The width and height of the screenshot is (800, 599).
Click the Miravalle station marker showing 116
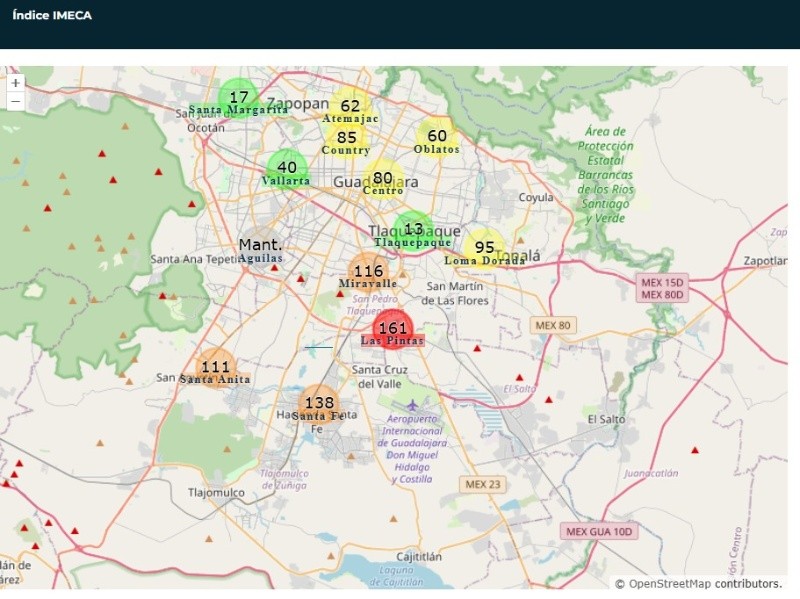pos(368,273)
